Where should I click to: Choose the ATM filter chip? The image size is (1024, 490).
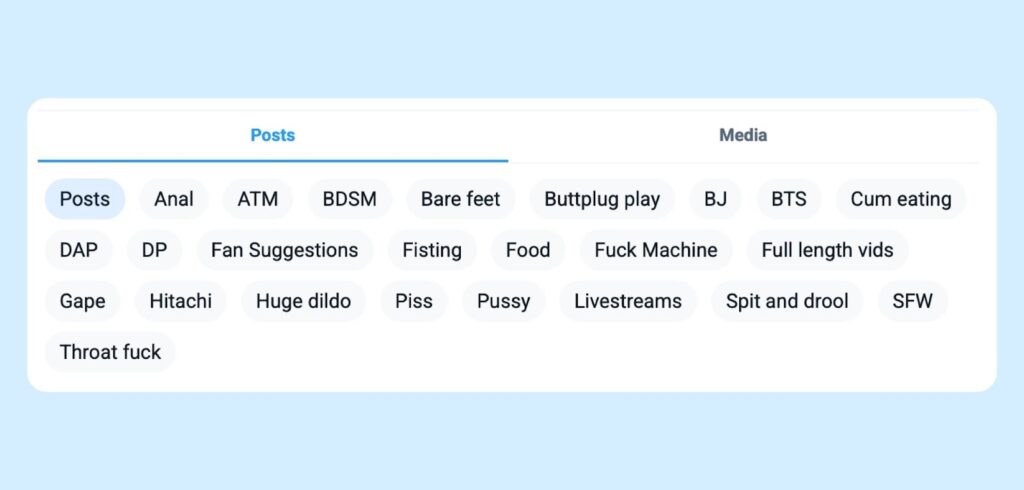(x=257, y=199)
